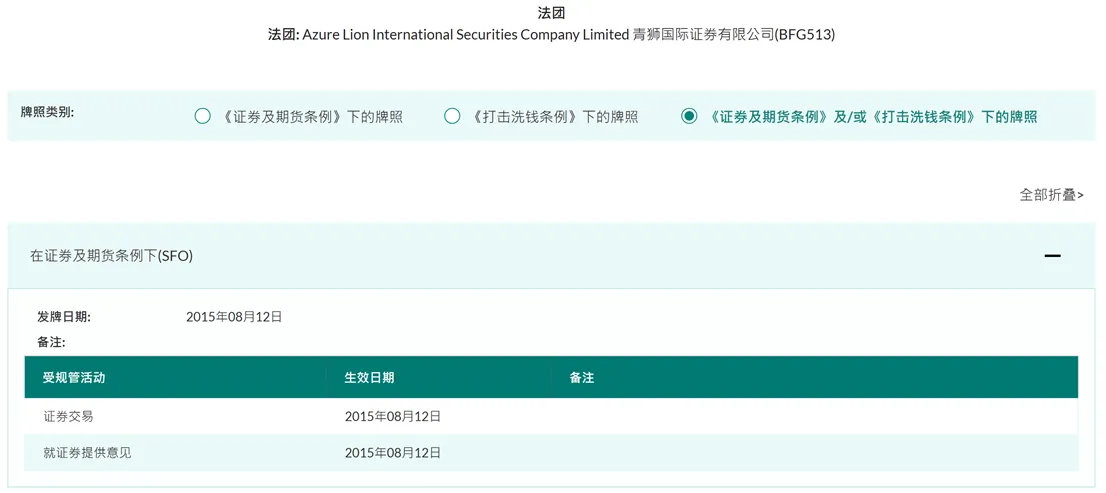Click the effective date of 就证券提供意见
This screenshot has height=493, width=1106.
[393, 453]
